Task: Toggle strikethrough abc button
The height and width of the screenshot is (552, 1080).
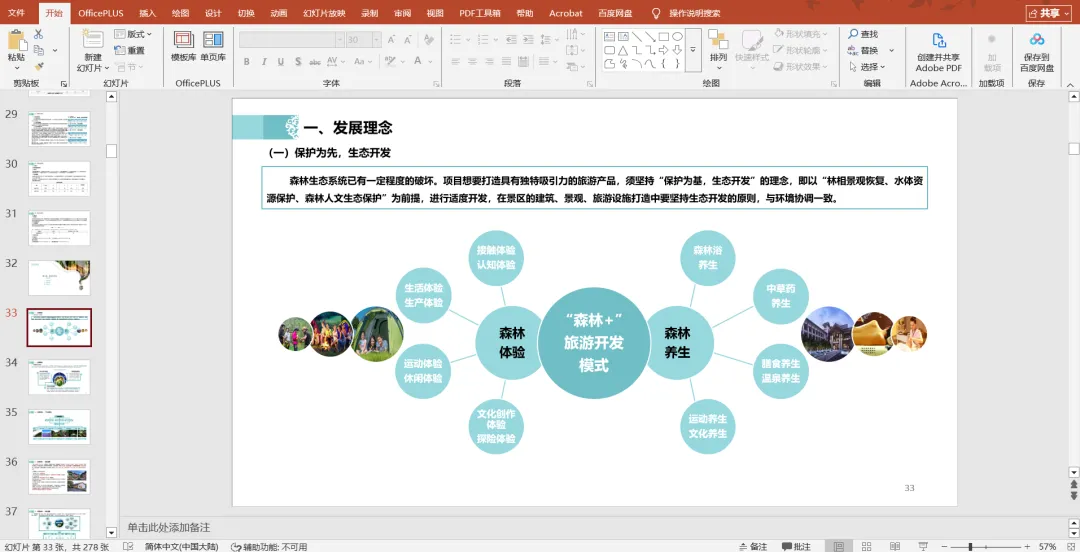Action: [315, 61]
